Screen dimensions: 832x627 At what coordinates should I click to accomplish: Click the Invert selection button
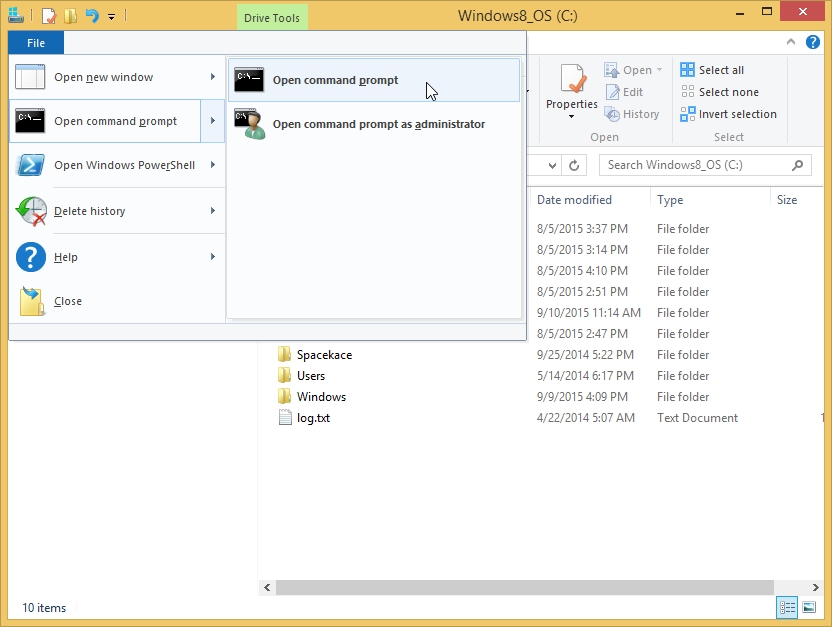[x=729, y=114]
